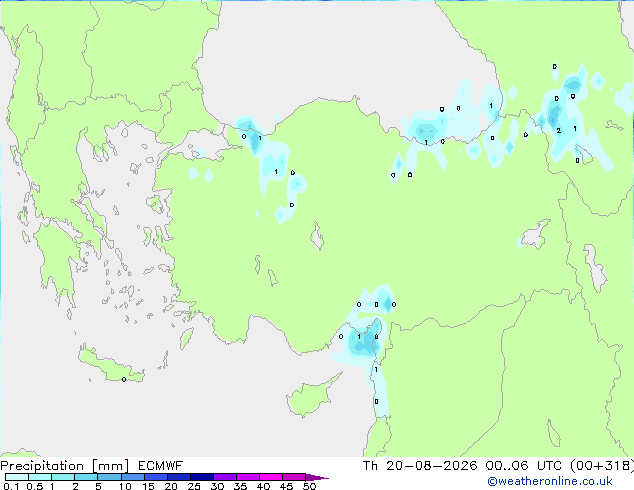The image size is (634, 490).
Task: Choose the dark navy 25–30 mm legend swatch
Action: (202, 477)
